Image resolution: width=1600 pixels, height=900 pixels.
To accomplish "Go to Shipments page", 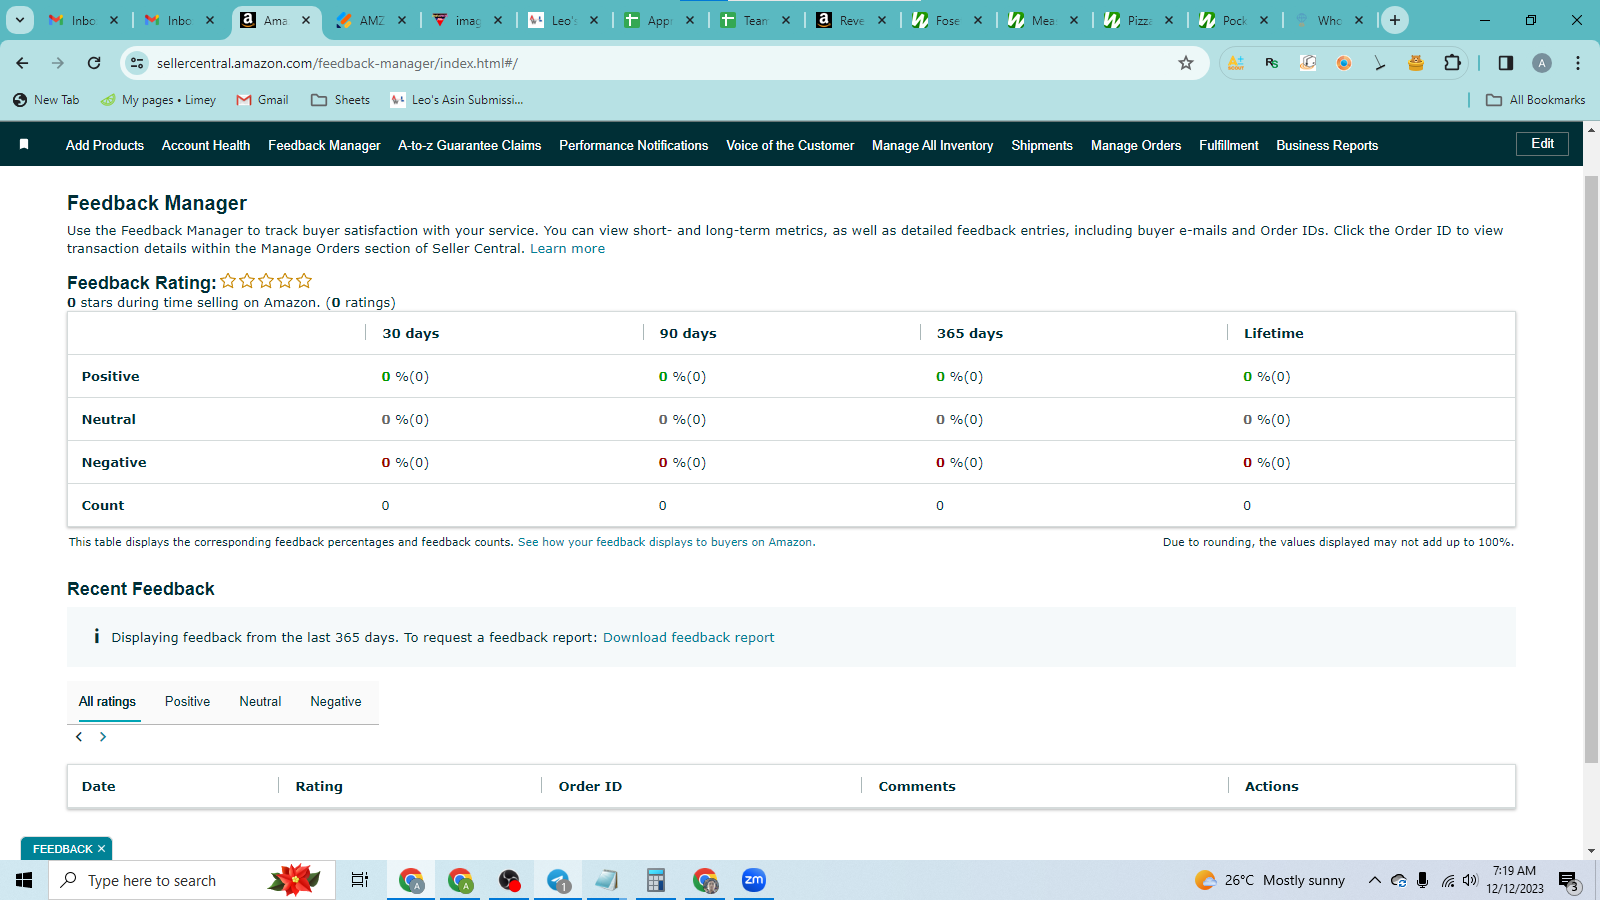I will 1042,145.
